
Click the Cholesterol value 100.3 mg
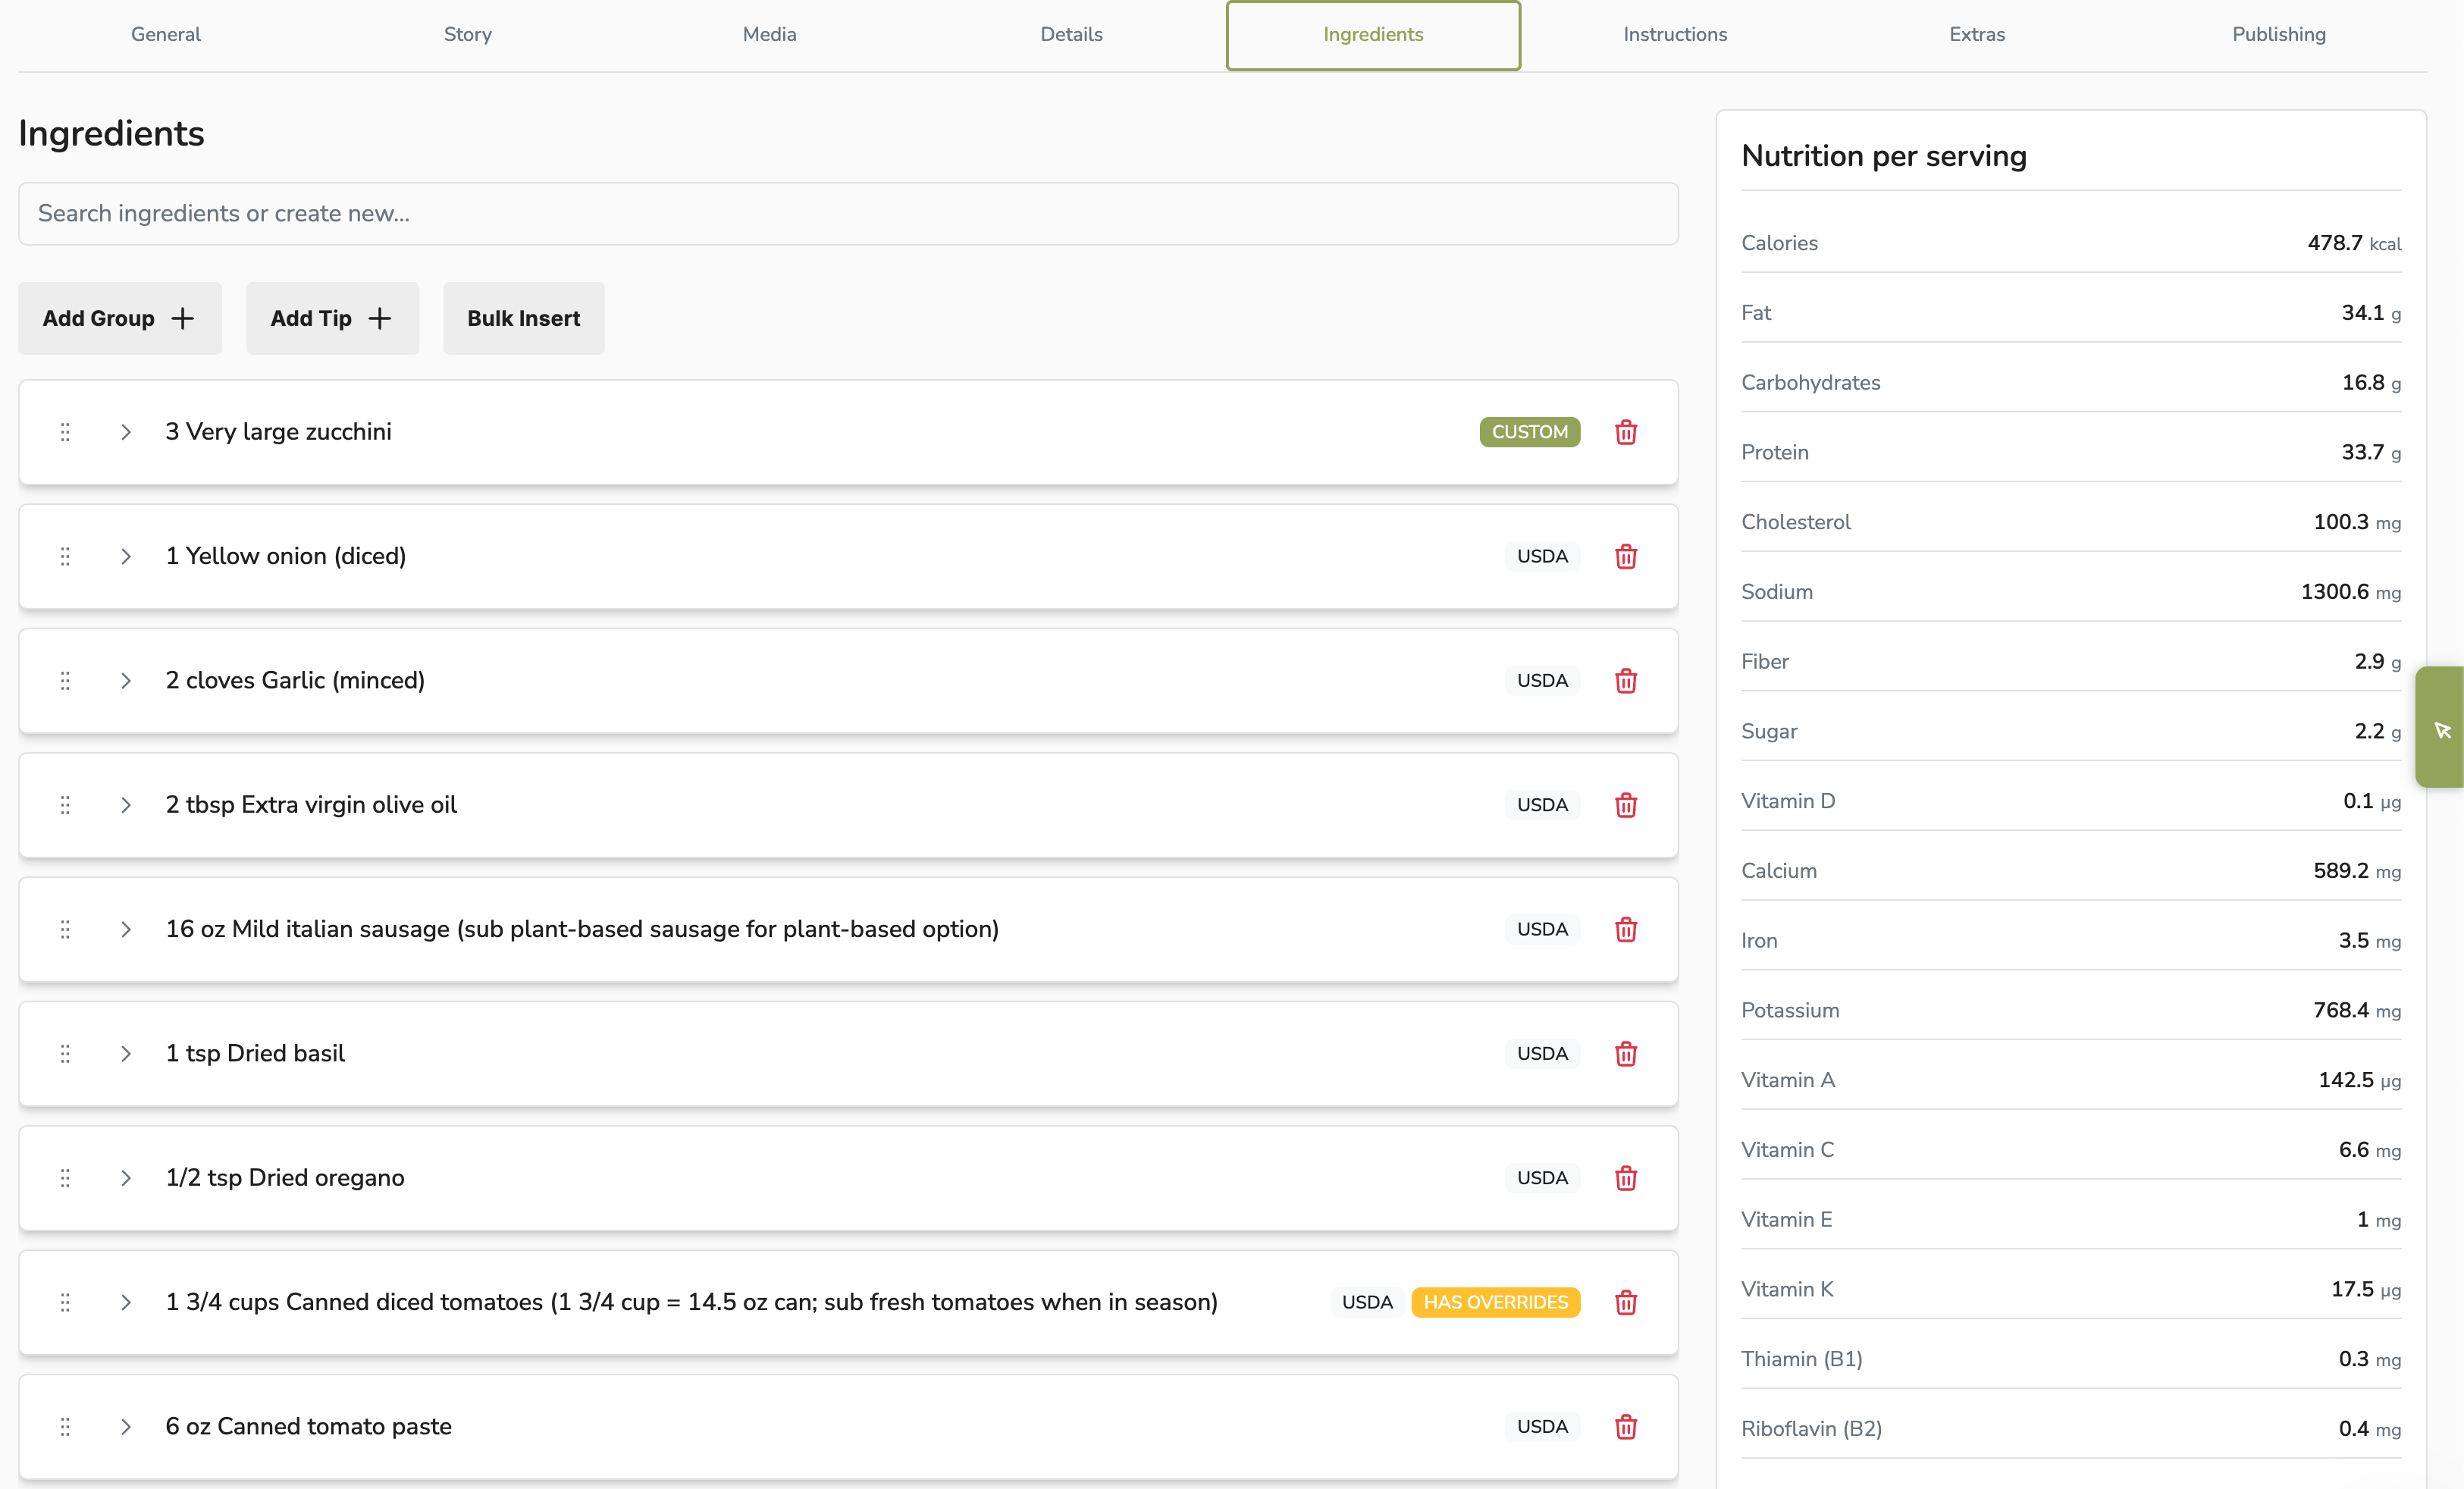coord(2357,522)
